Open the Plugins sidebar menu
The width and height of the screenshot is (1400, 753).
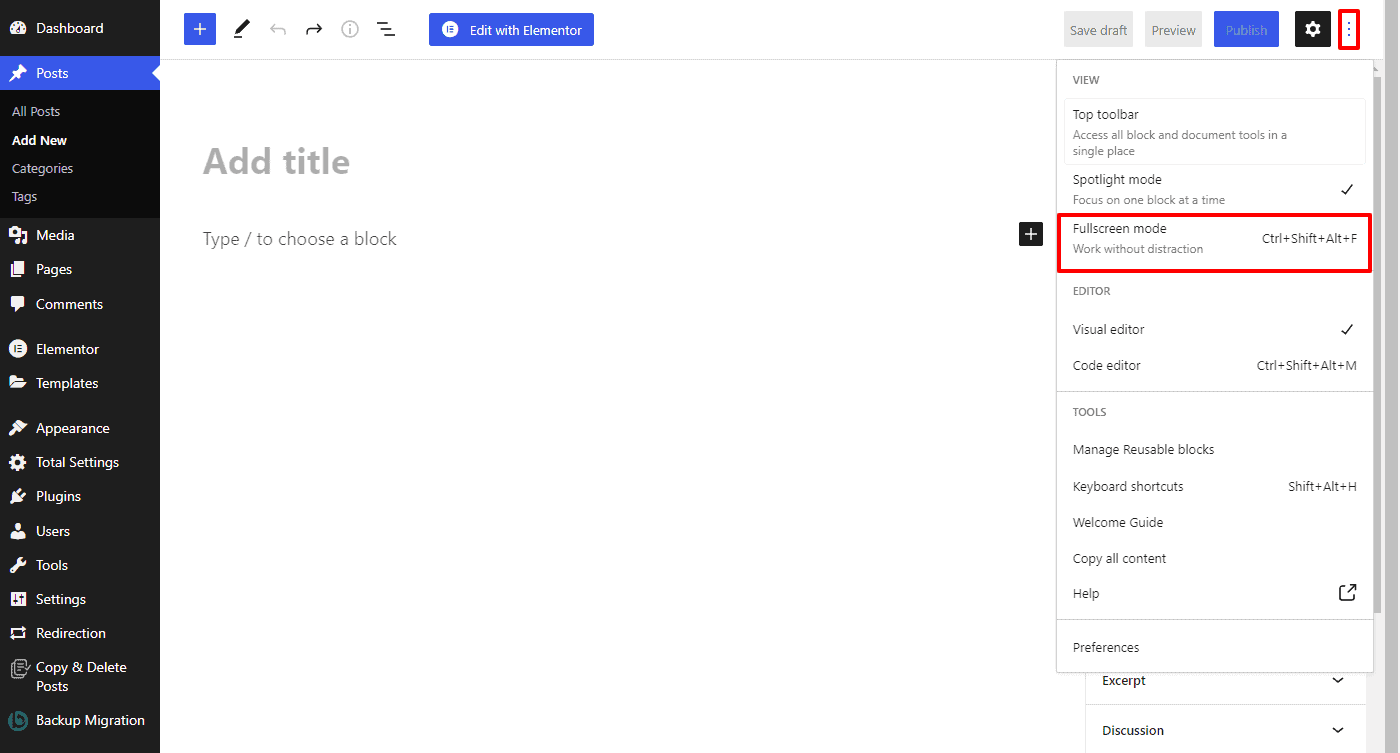click(x=58, y=496)
